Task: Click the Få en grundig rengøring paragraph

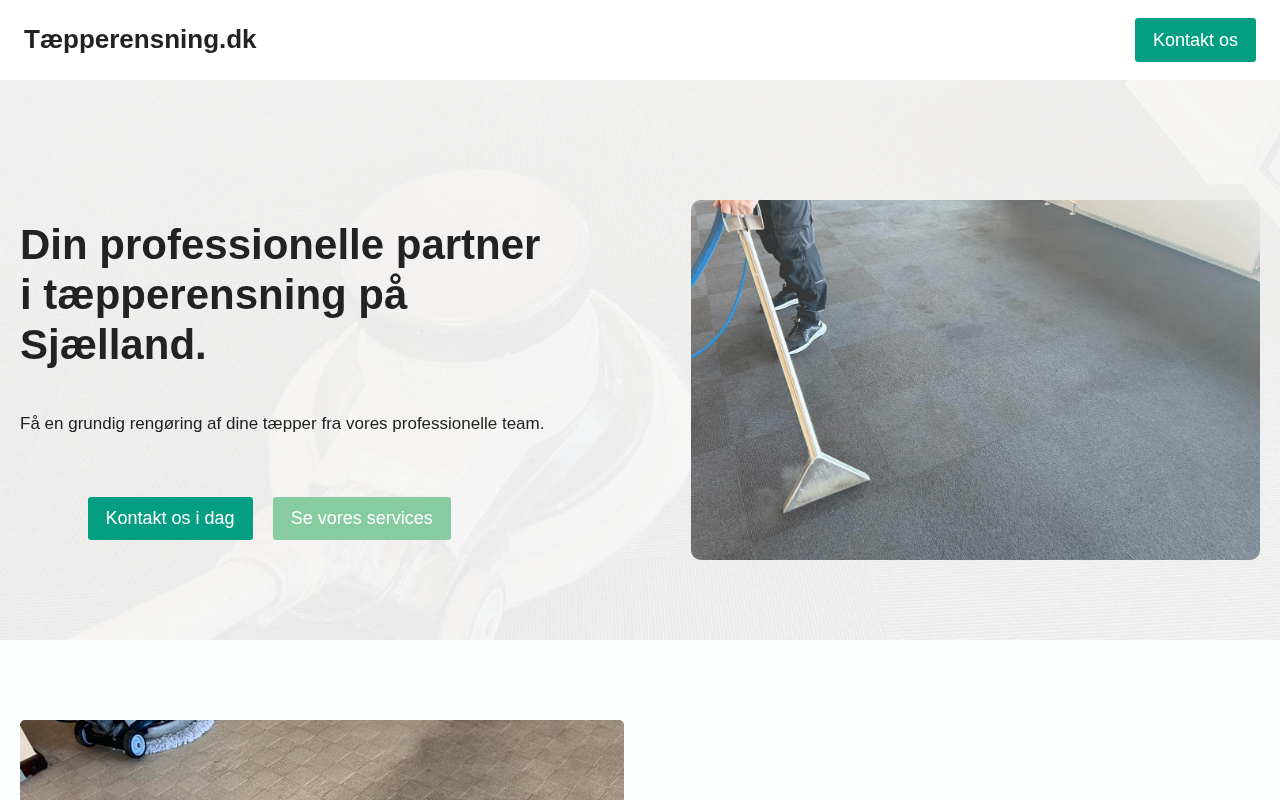Action: pyautogui.click(x=282, y=423)
